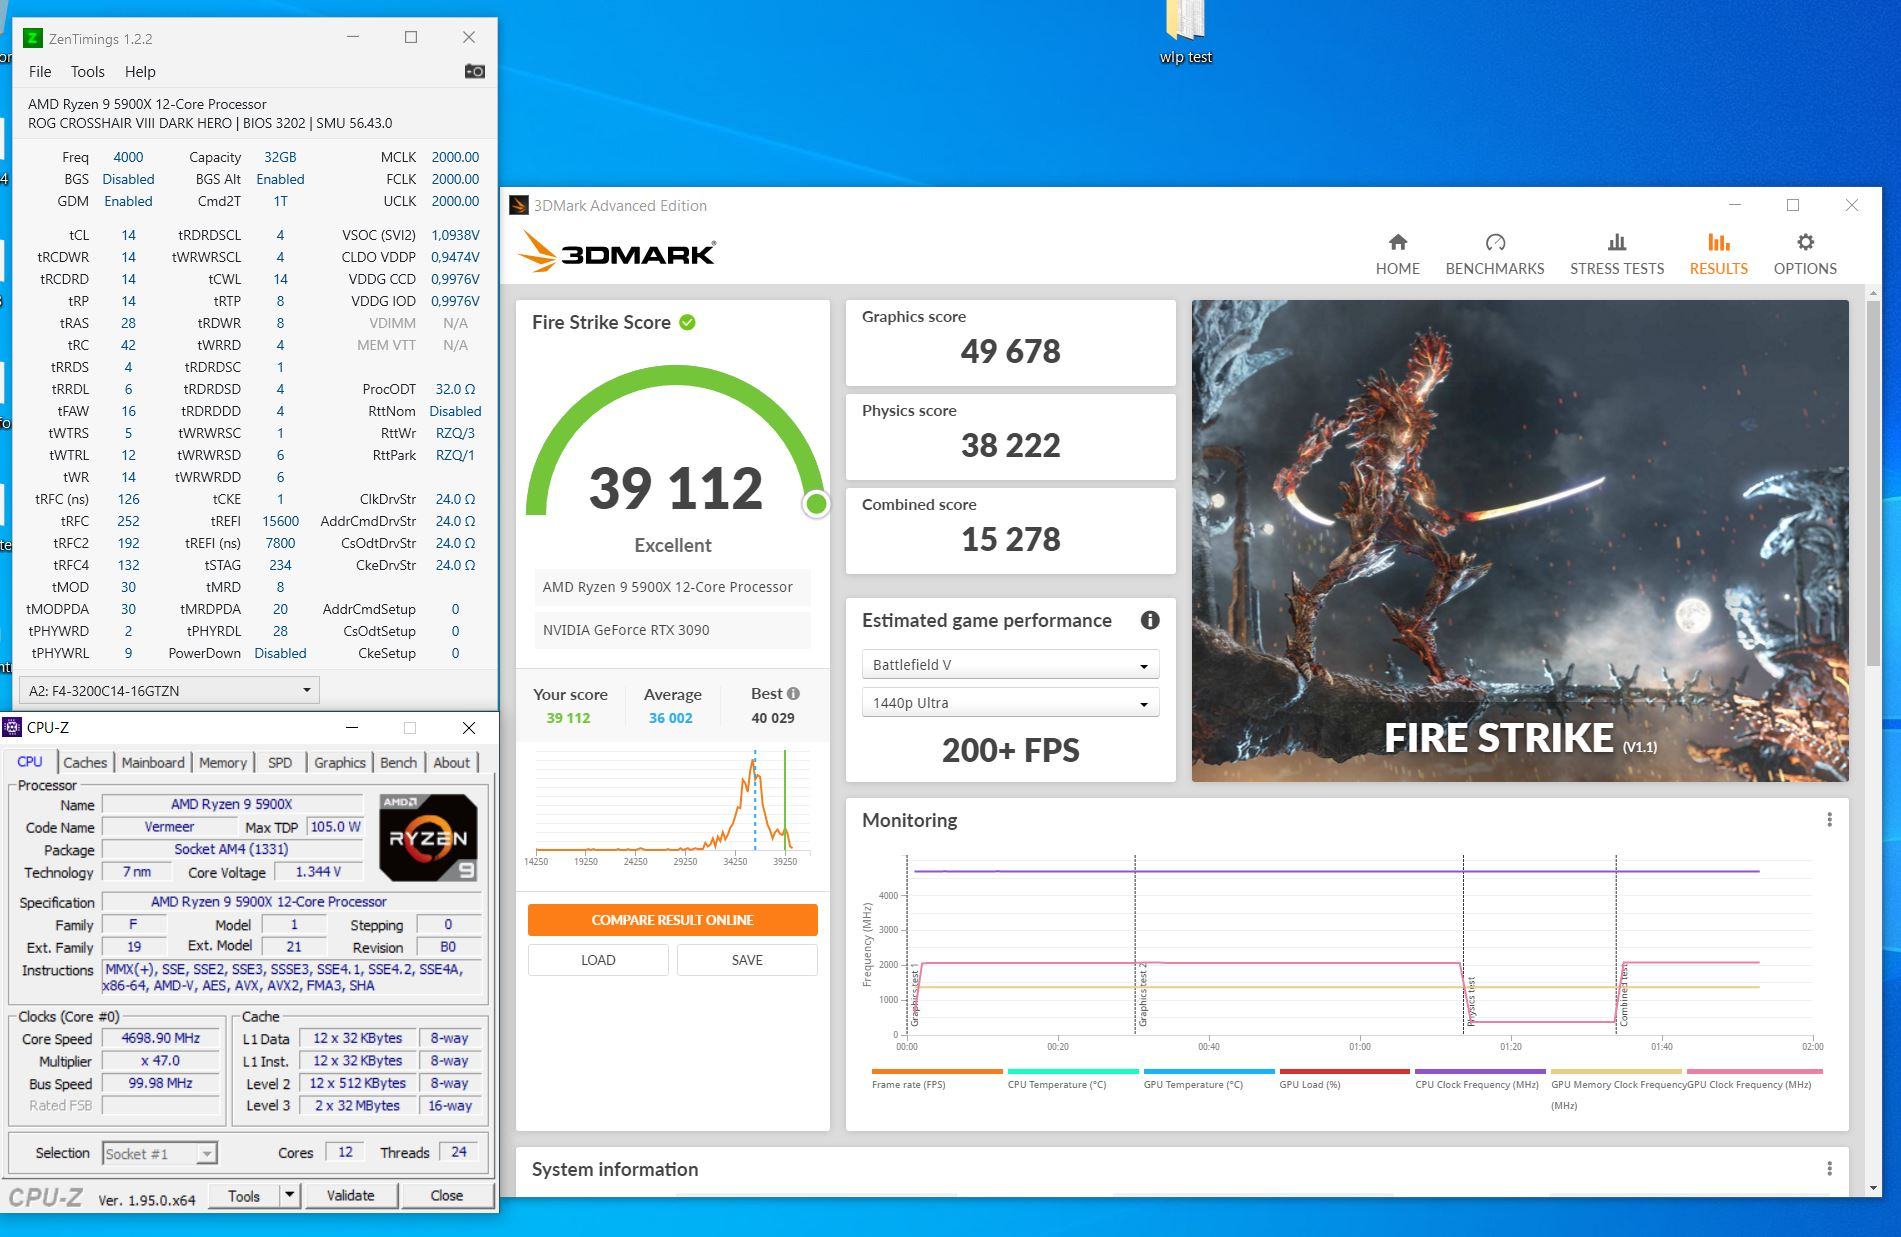Expand the Battlefield V game dropdown
Viewport: 1901px width, 1237px height.
(1010, 665)
